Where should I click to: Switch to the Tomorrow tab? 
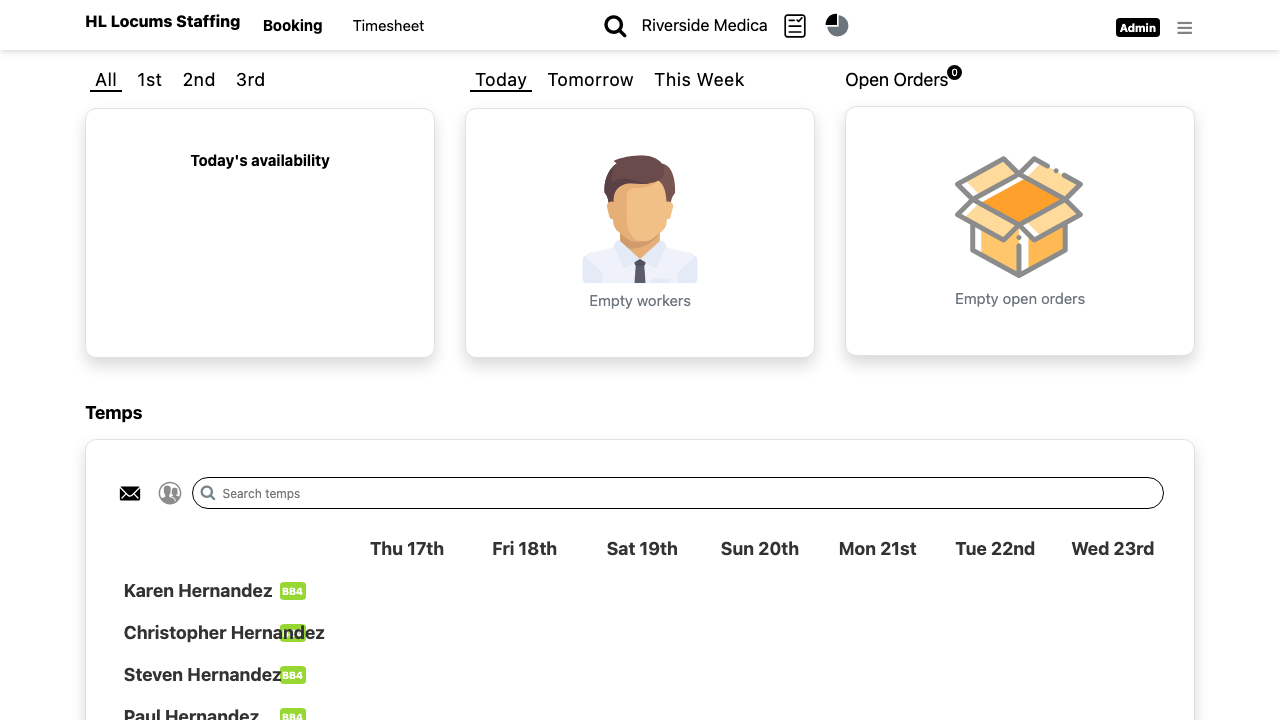[x=590, y=80]
